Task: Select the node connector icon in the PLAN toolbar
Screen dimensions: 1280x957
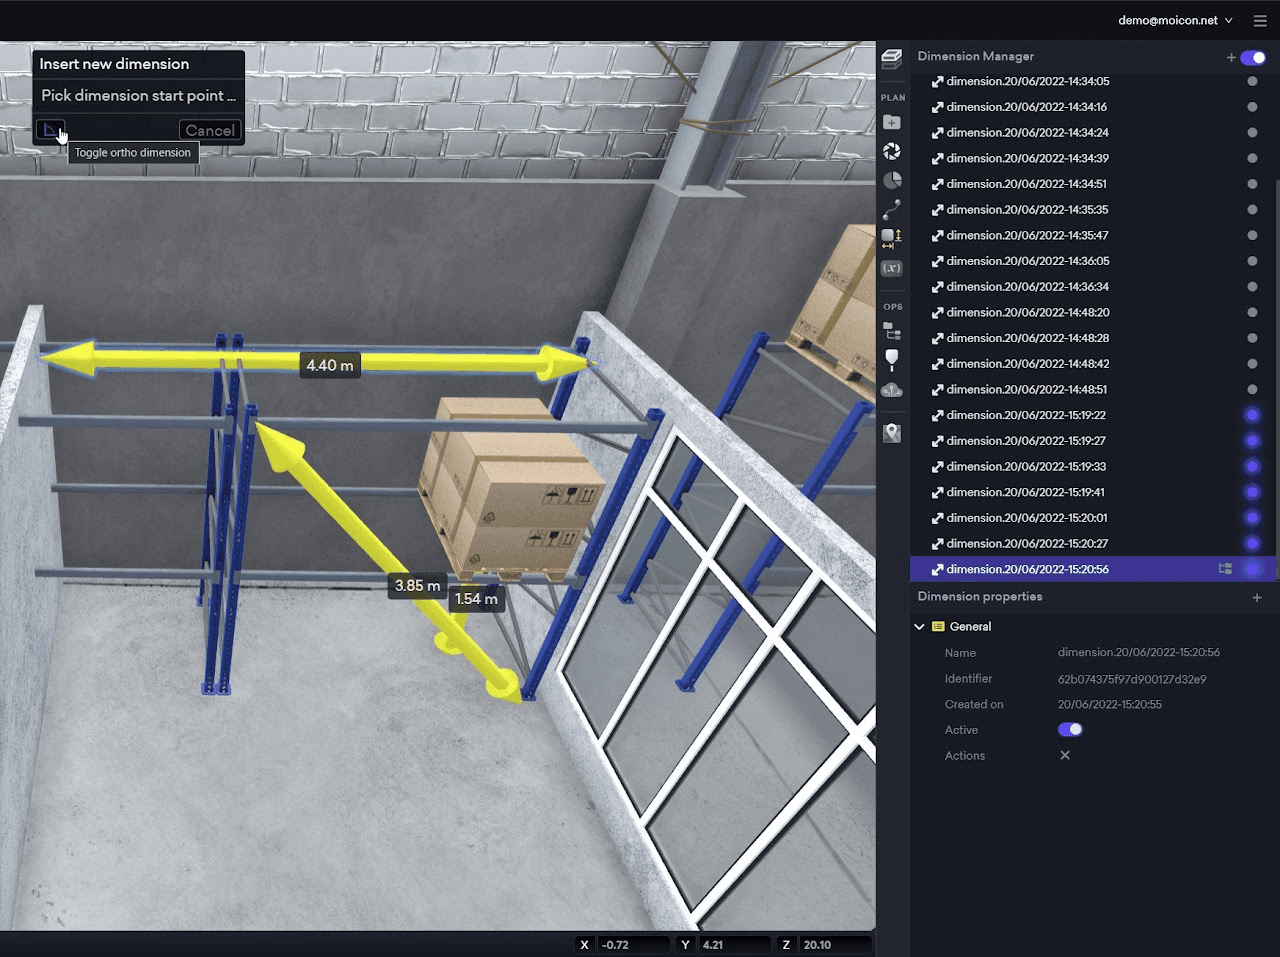Action: [891, 209]
